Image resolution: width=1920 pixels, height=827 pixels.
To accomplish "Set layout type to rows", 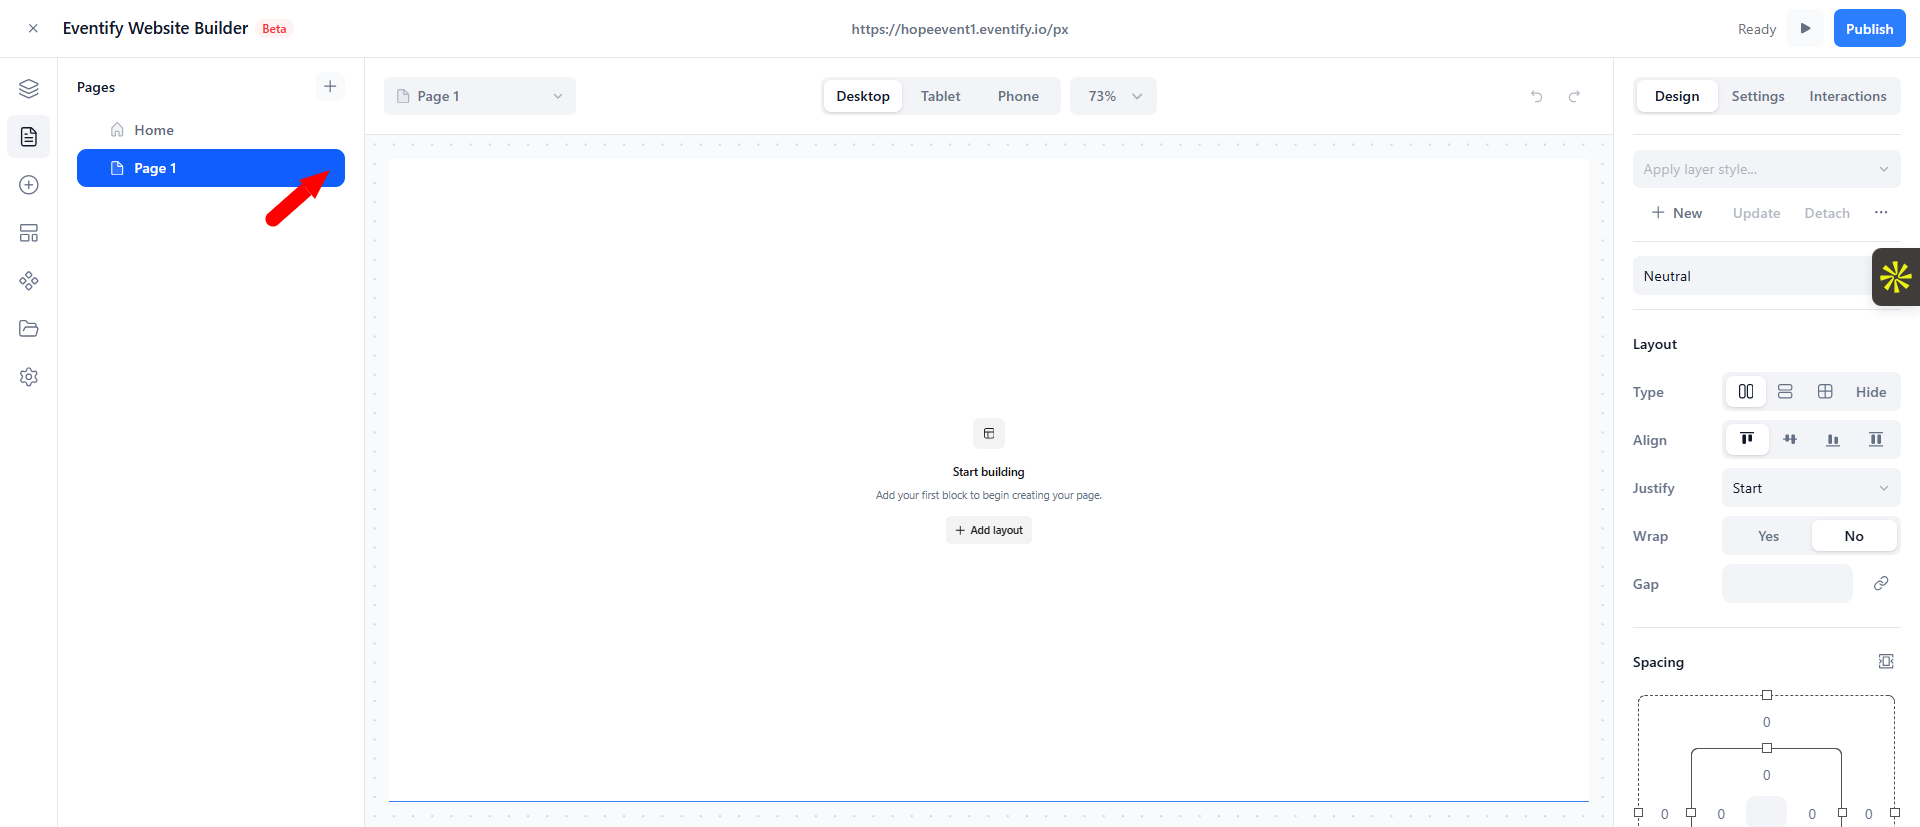I will (1785, 392).
